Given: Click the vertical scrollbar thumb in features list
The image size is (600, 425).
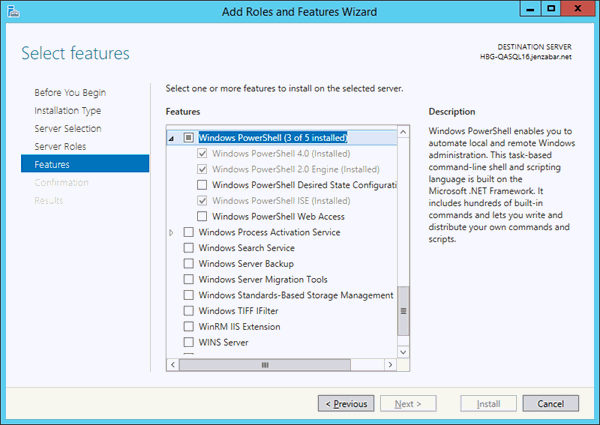Looking at the screenshot, I should [403, 311].
